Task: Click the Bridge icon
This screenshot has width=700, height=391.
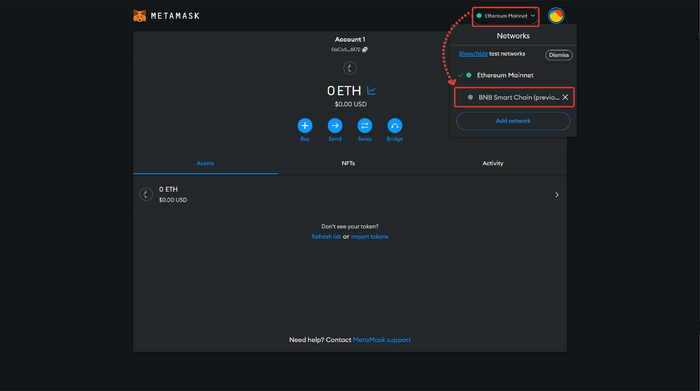Action: [395, 126]
